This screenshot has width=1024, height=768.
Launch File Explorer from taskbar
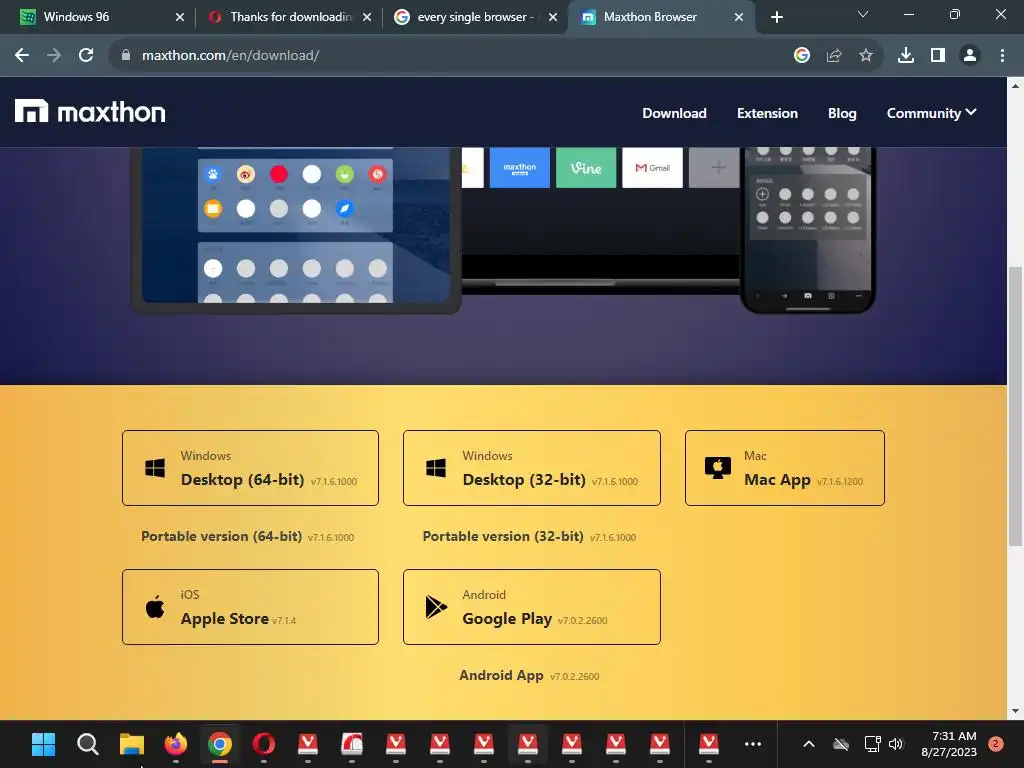click(x=132, y=744)
